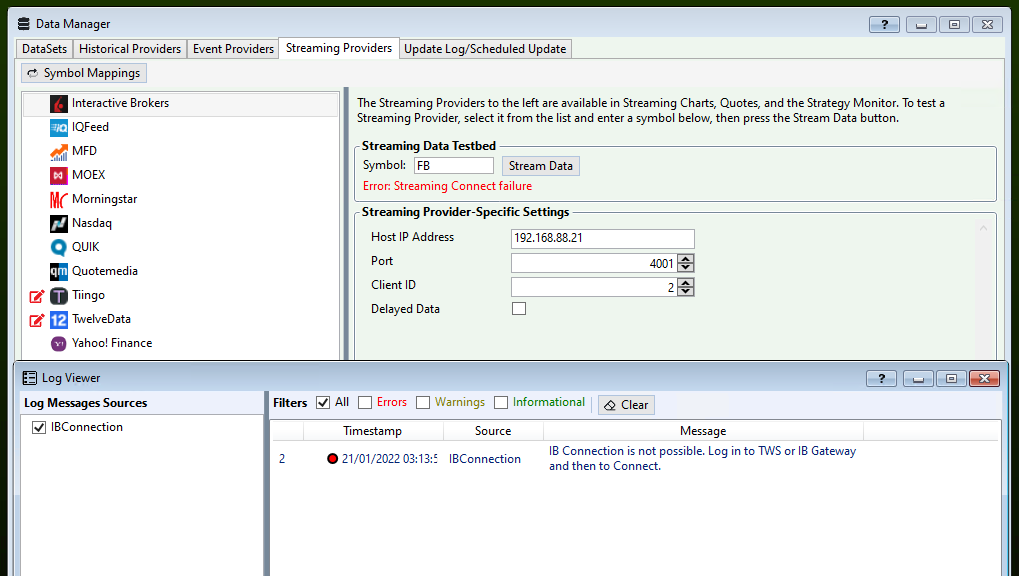Click the log row number 2 cell
The image size is (1019, 576).
coord(282,458)
